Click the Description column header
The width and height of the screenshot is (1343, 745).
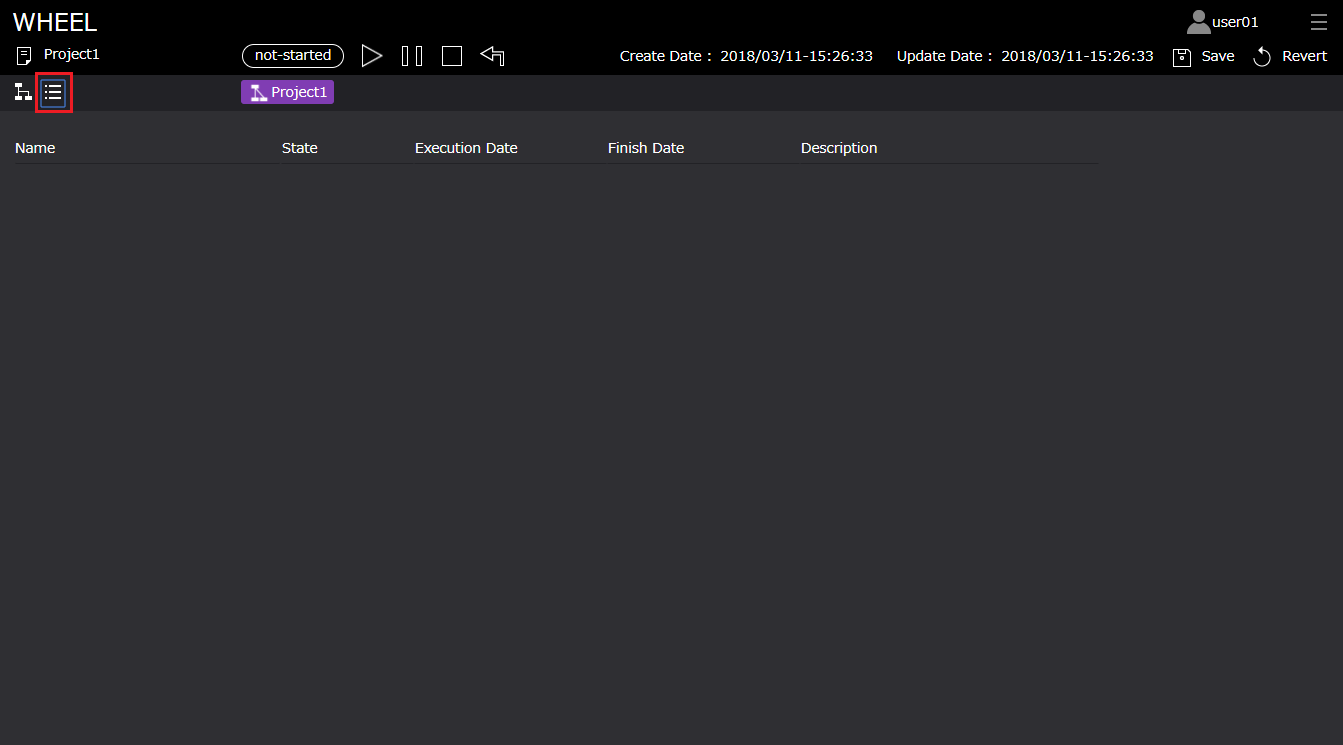pos(839,148)
